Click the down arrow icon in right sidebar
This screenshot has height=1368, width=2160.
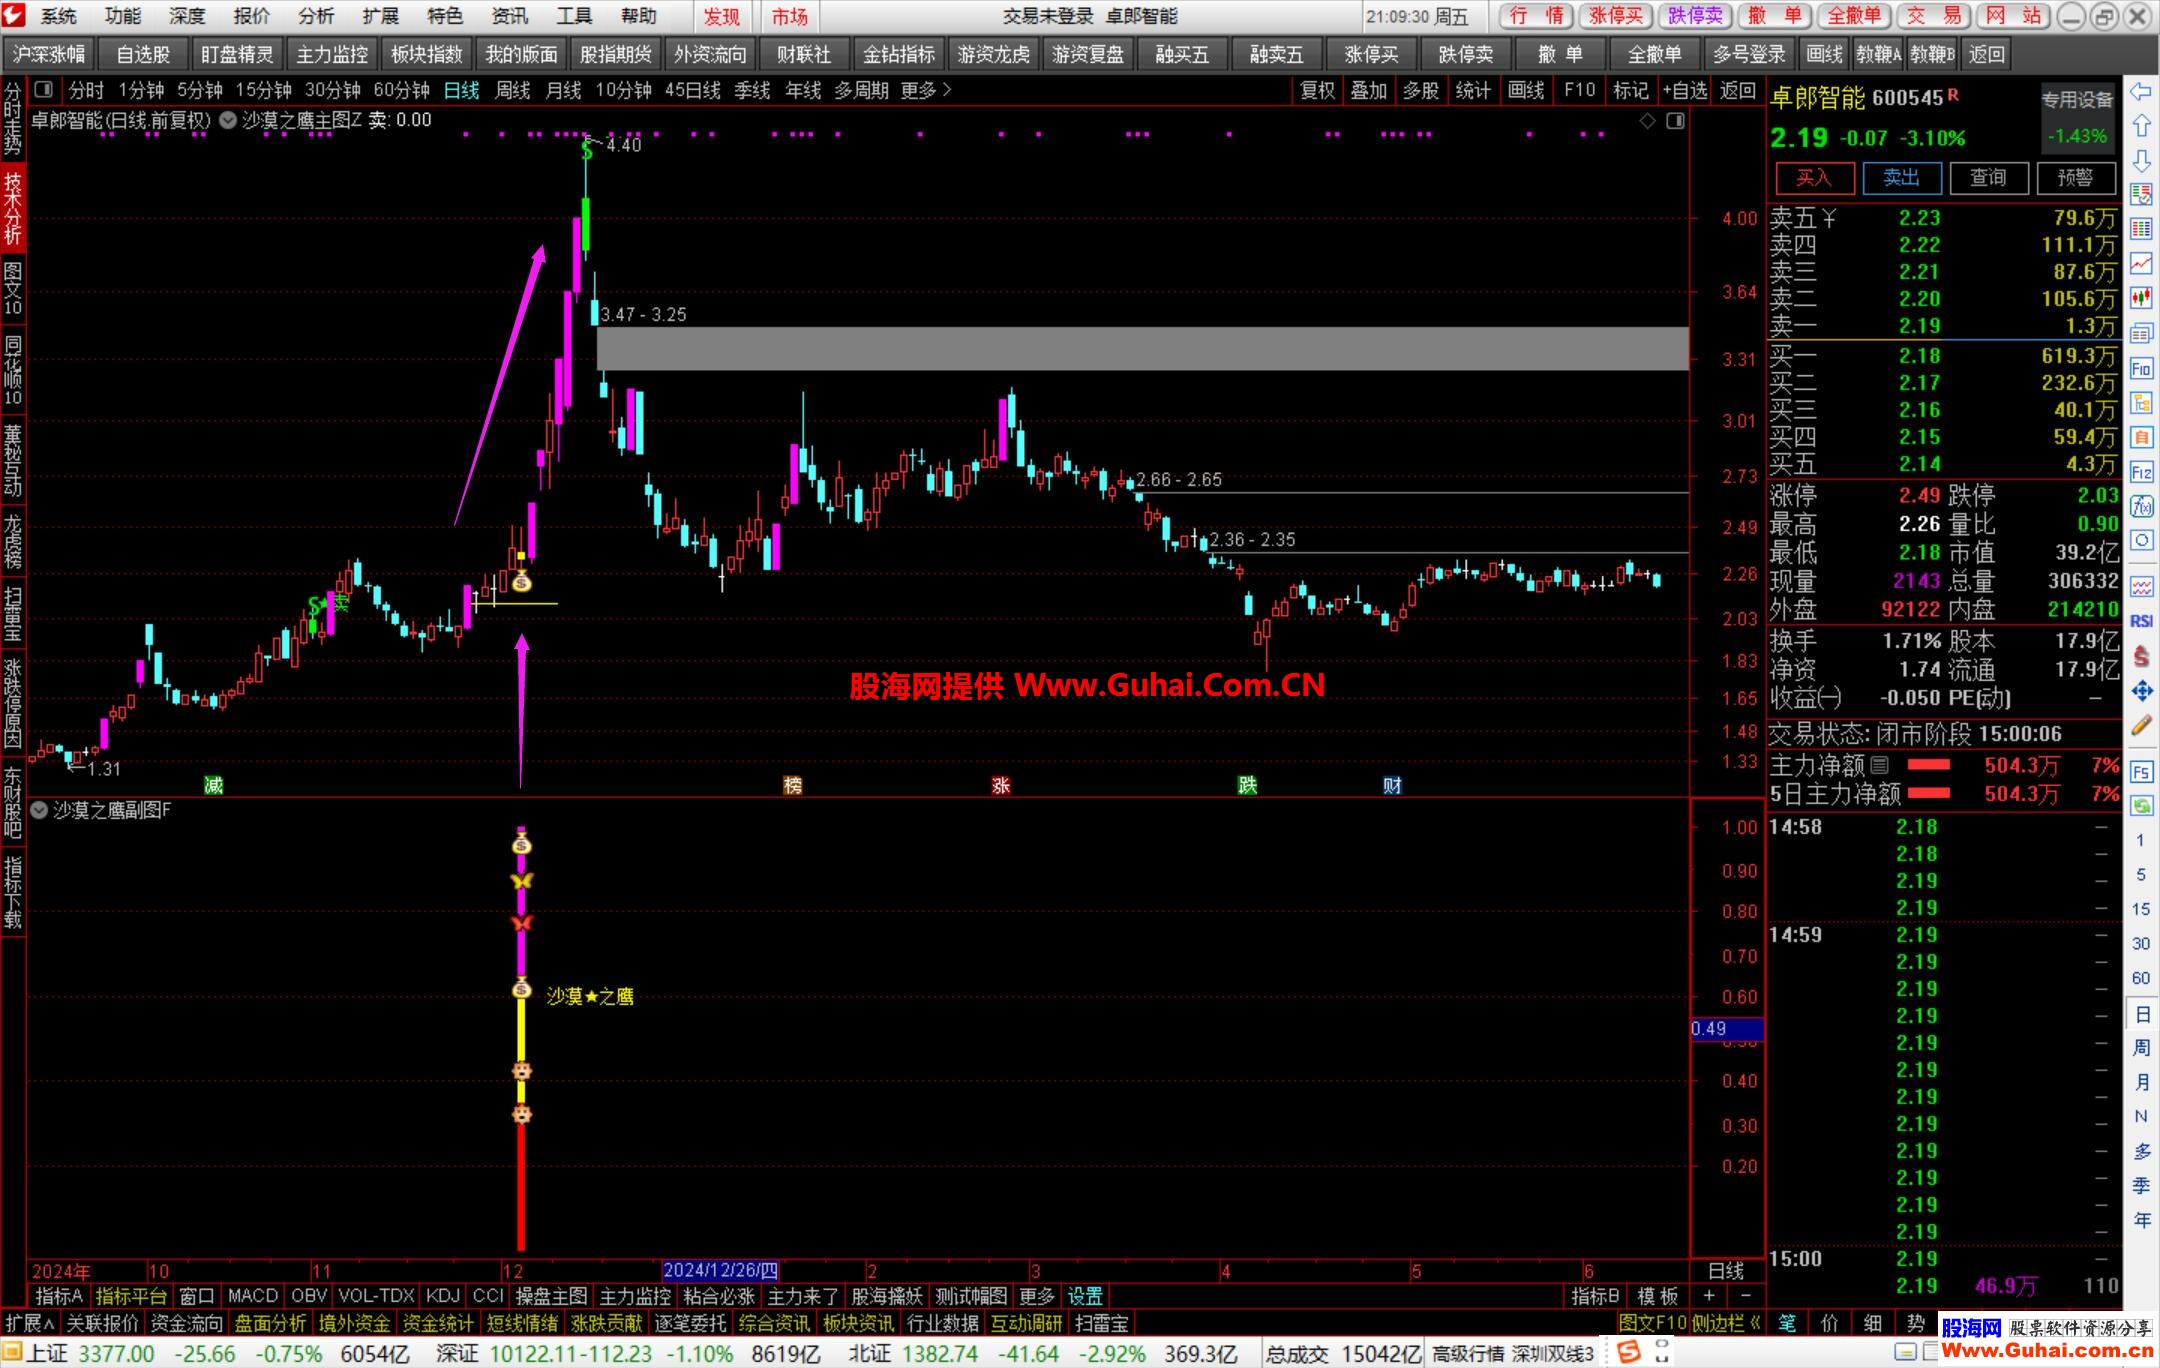tap(2140, 161)
